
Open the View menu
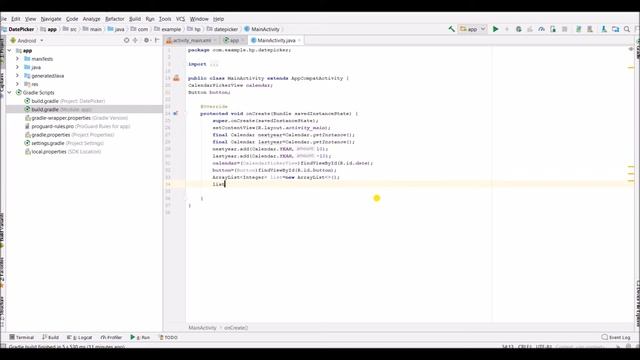pos(30,19)
